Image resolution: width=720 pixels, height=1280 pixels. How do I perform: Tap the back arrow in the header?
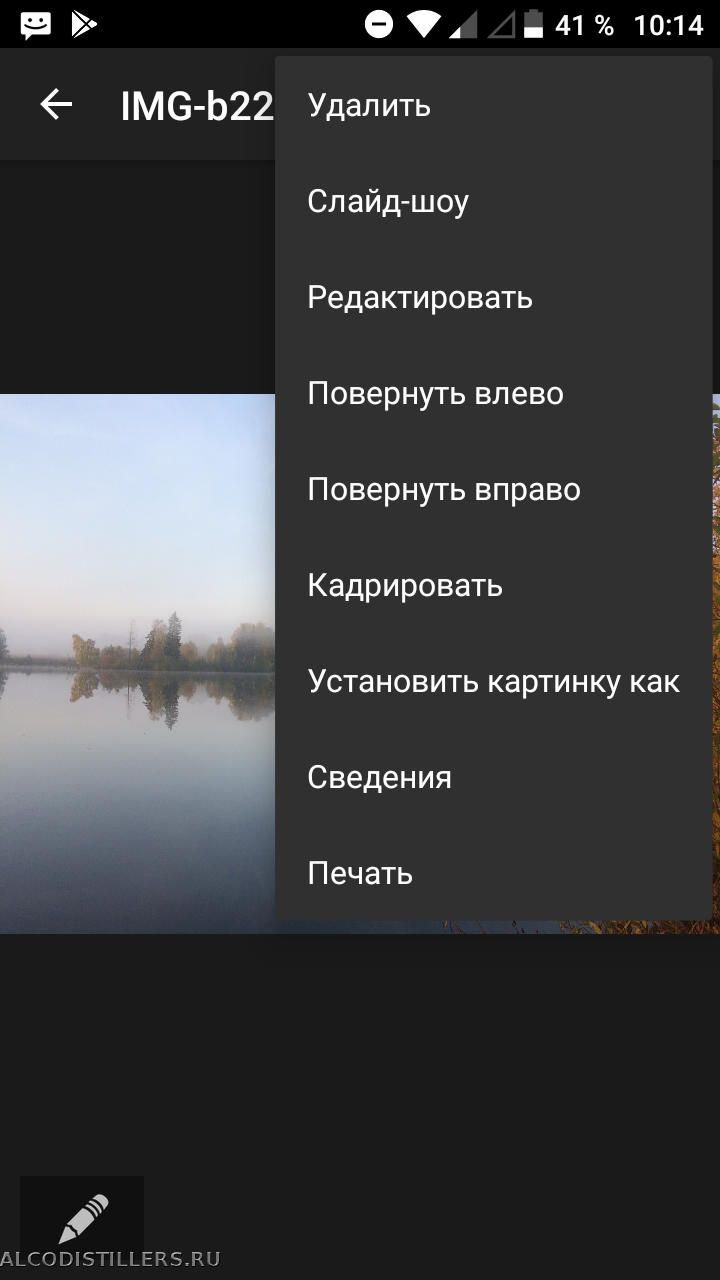pos(56,104)
